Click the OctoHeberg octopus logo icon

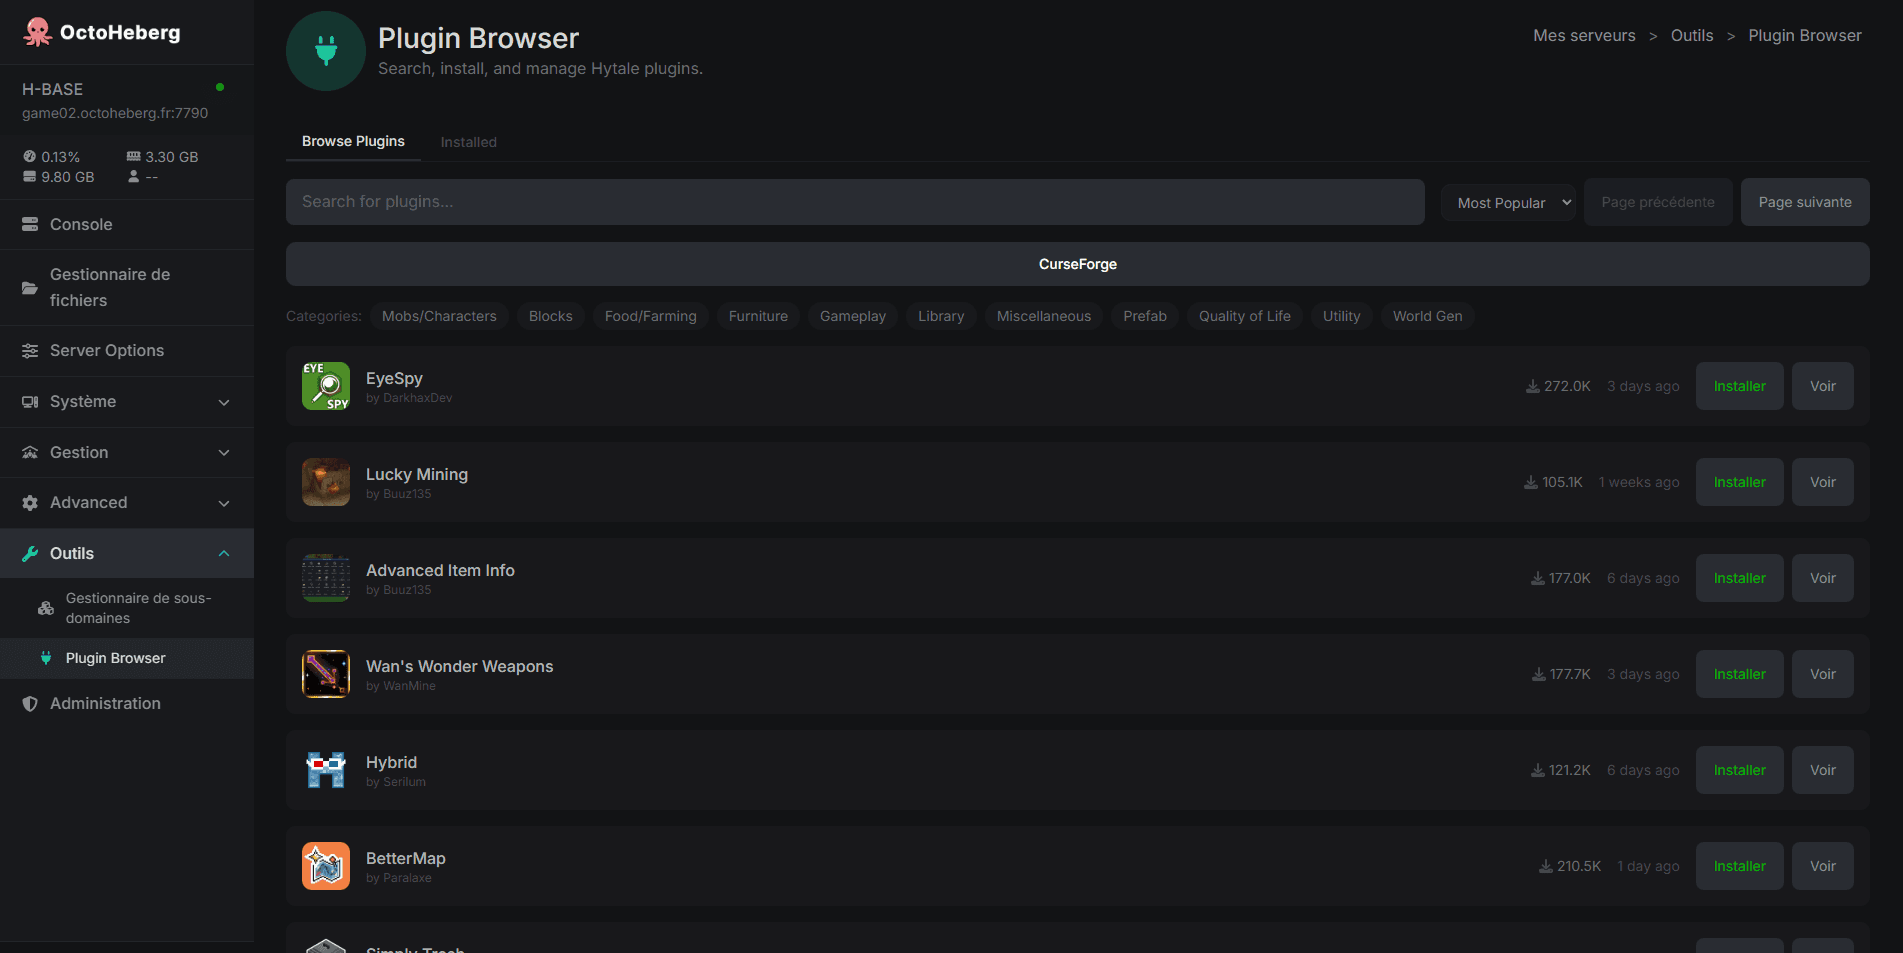pyautogui.click(x=38, y=32)
